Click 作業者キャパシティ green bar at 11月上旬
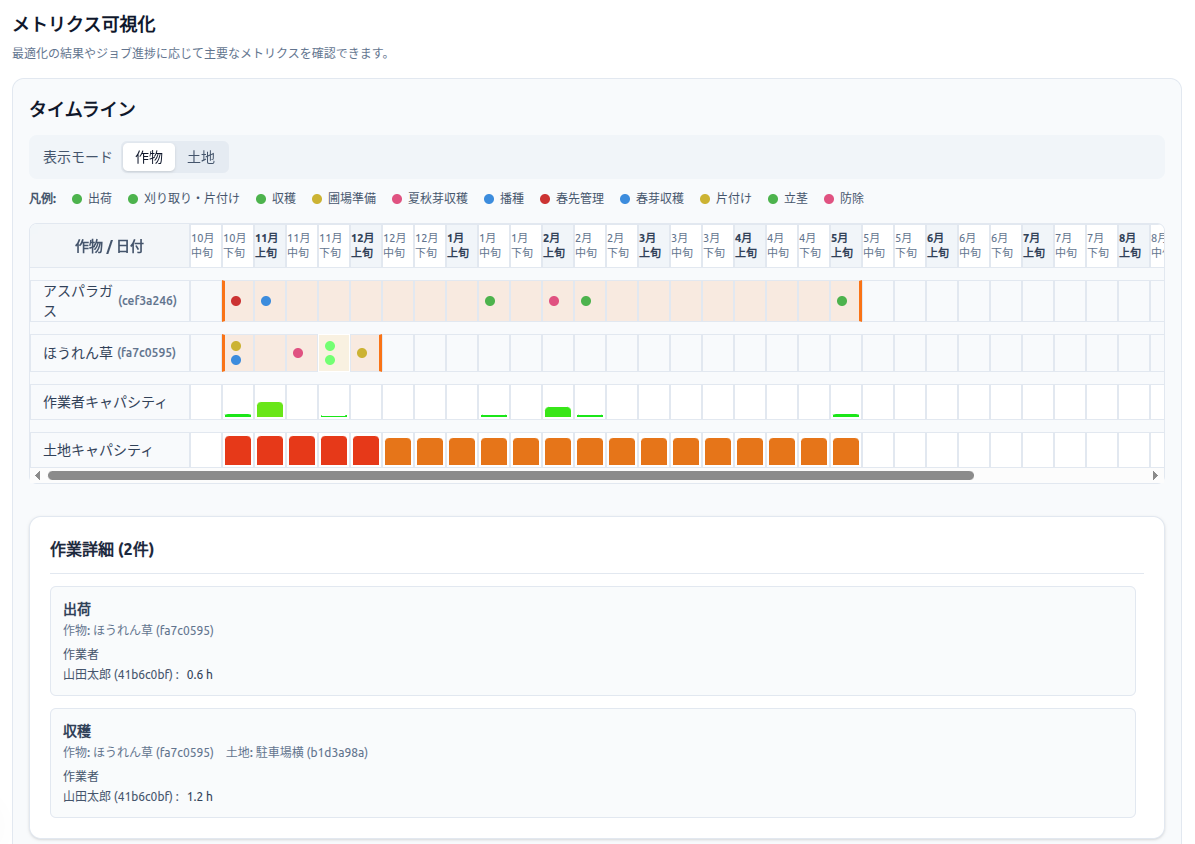 pos(270,410)
